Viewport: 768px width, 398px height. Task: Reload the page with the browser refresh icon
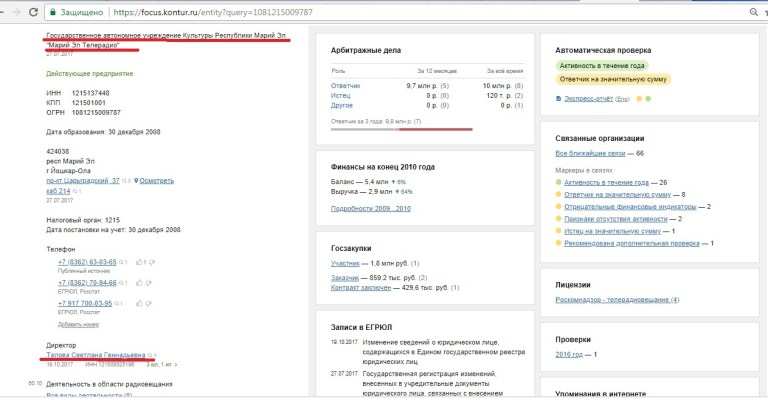point(33,12)
